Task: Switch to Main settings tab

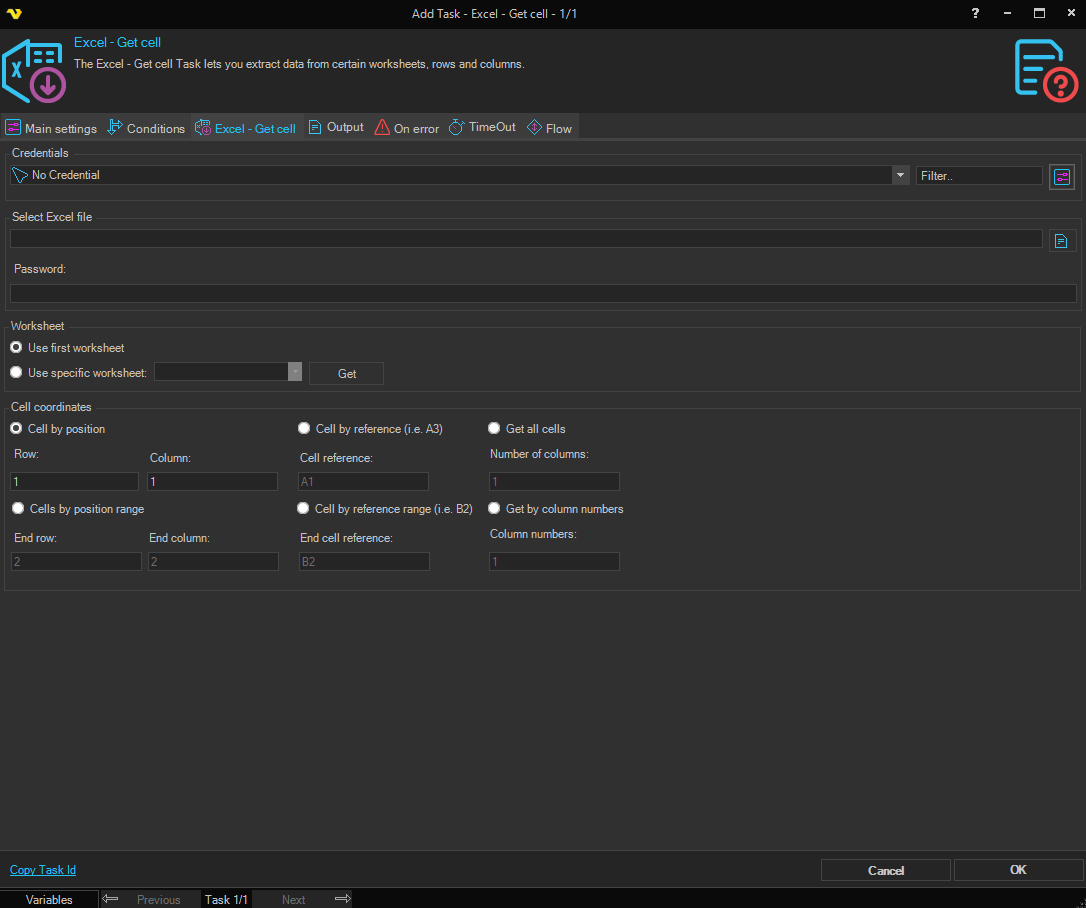Action: [x=51, y=128]
